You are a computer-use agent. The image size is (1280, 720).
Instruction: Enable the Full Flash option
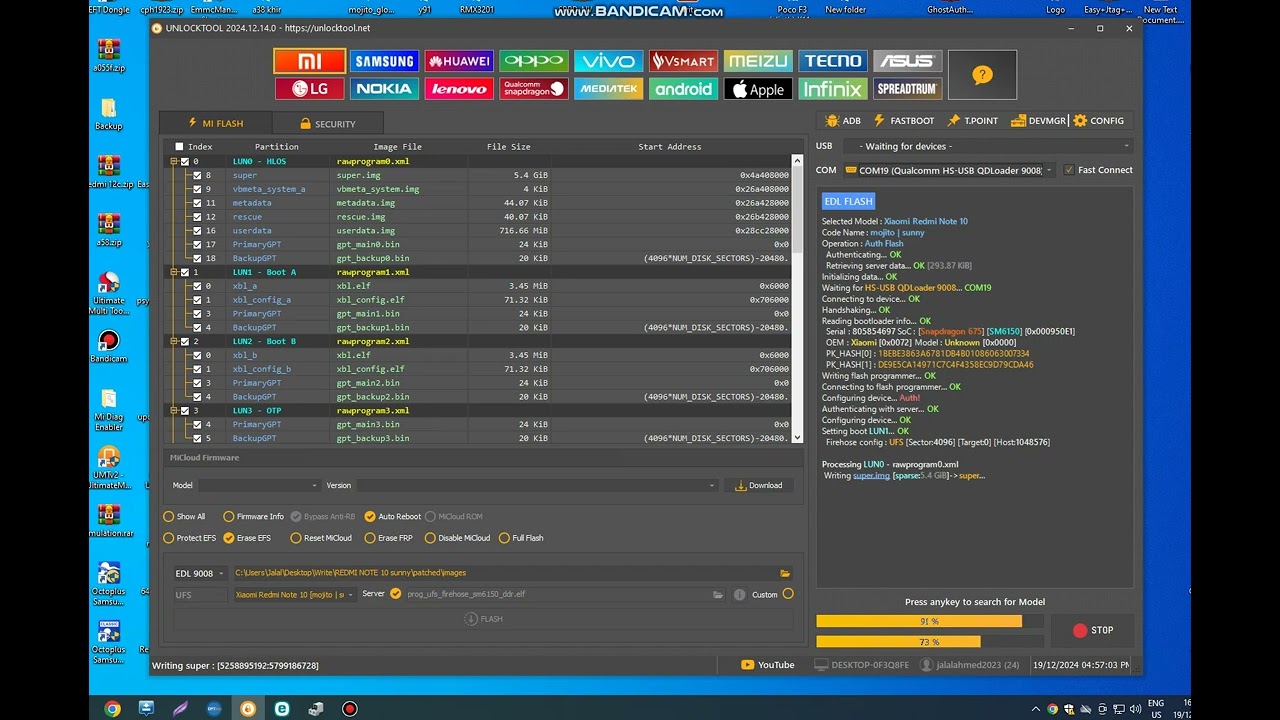point(504,538)
